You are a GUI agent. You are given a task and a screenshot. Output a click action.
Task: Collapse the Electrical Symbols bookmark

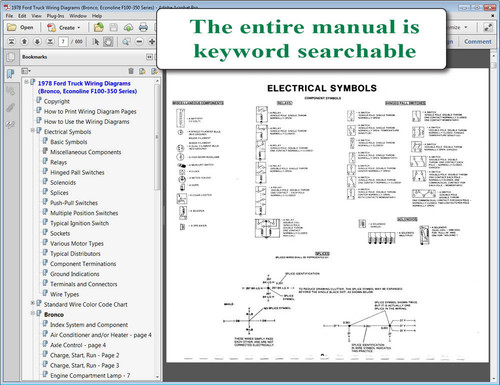point(33,130)
